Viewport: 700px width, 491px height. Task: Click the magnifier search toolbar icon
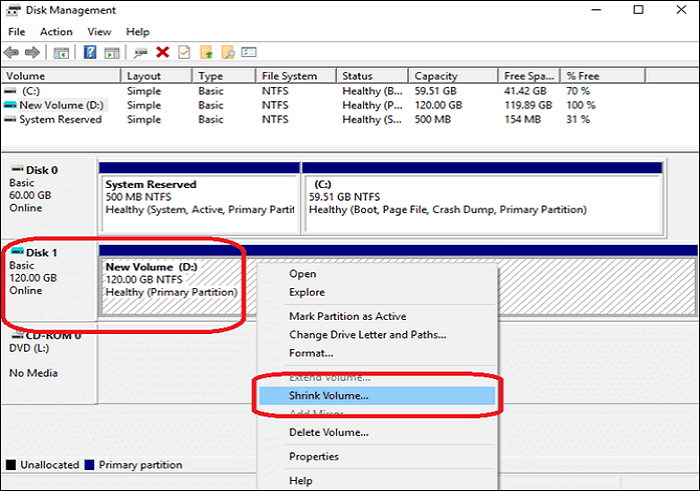pyautogui.click(x=228, y=52)
